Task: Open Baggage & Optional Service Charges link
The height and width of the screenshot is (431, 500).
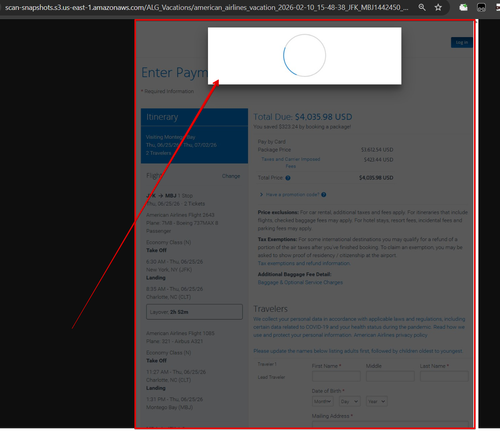Action: [x=300, y=282]
